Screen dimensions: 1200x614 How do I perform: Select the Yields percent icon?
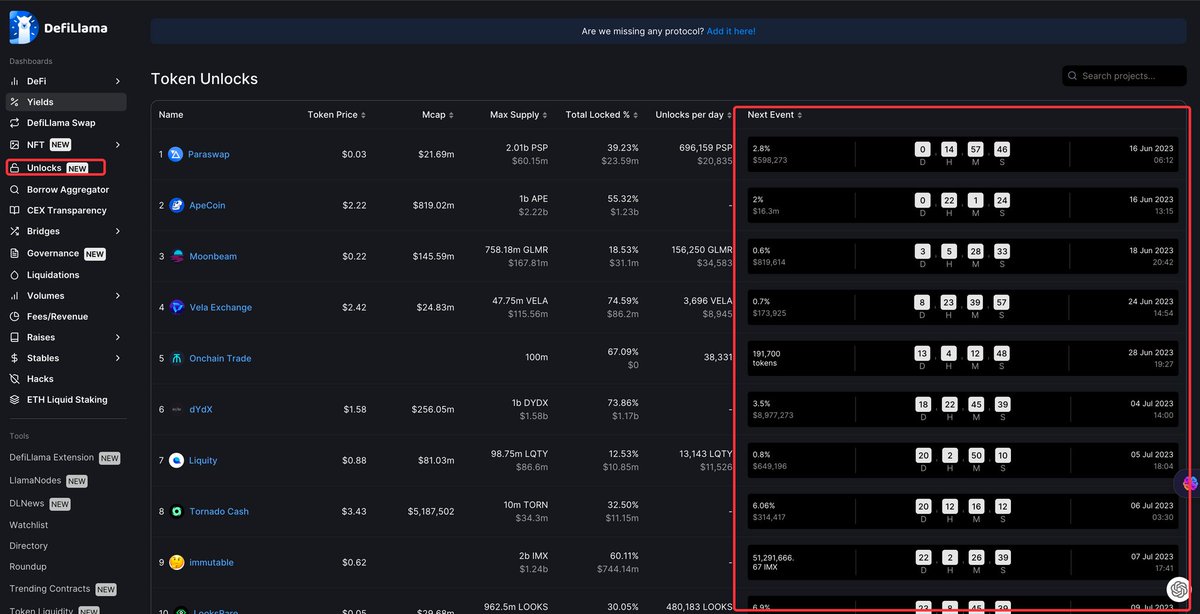point(15,102)
